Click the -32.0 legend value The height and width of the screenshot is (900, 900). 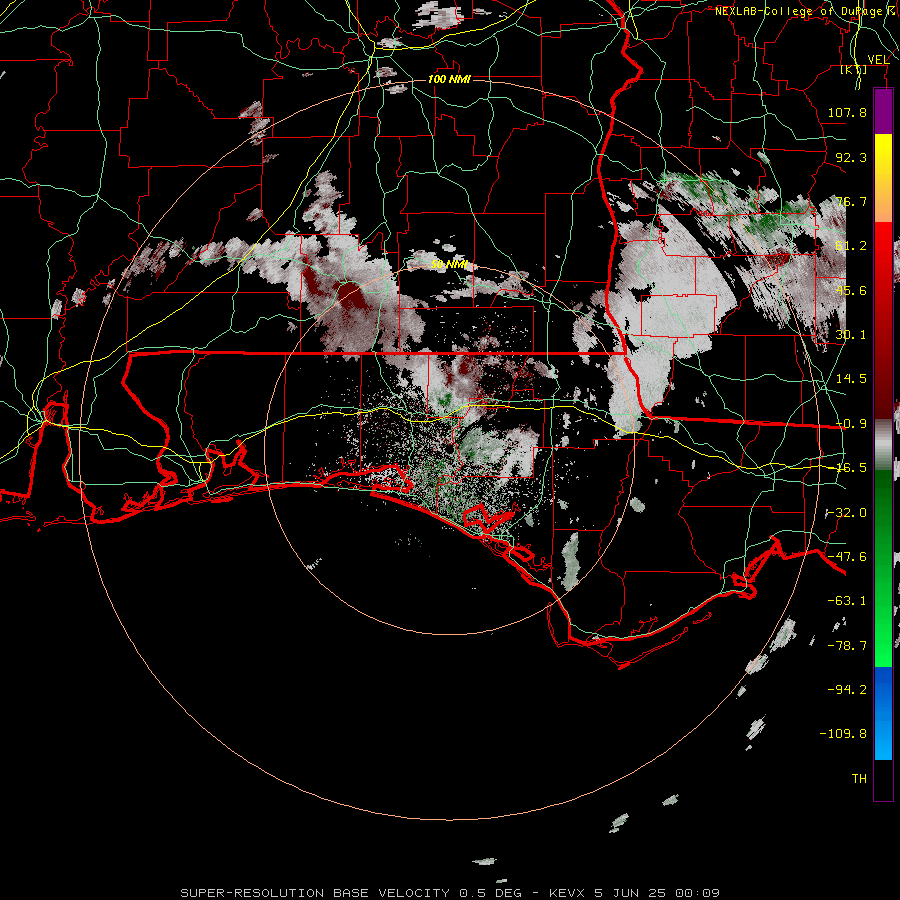pyautogui.click(x=847, y=513)
